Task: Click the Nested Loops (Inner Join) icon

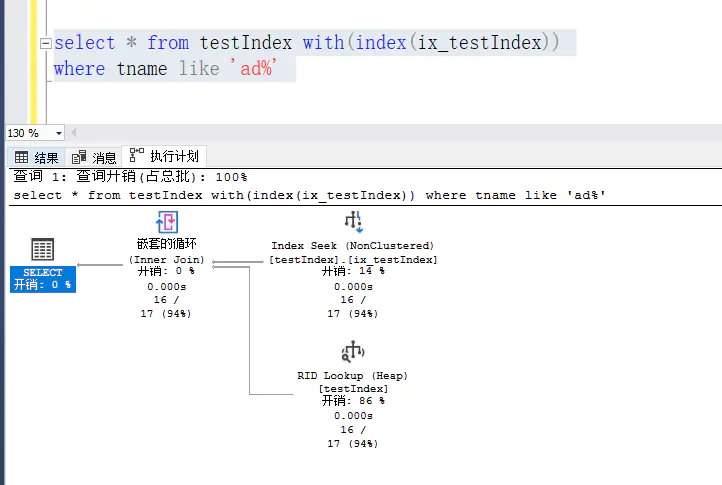Action: click(167, 222)
